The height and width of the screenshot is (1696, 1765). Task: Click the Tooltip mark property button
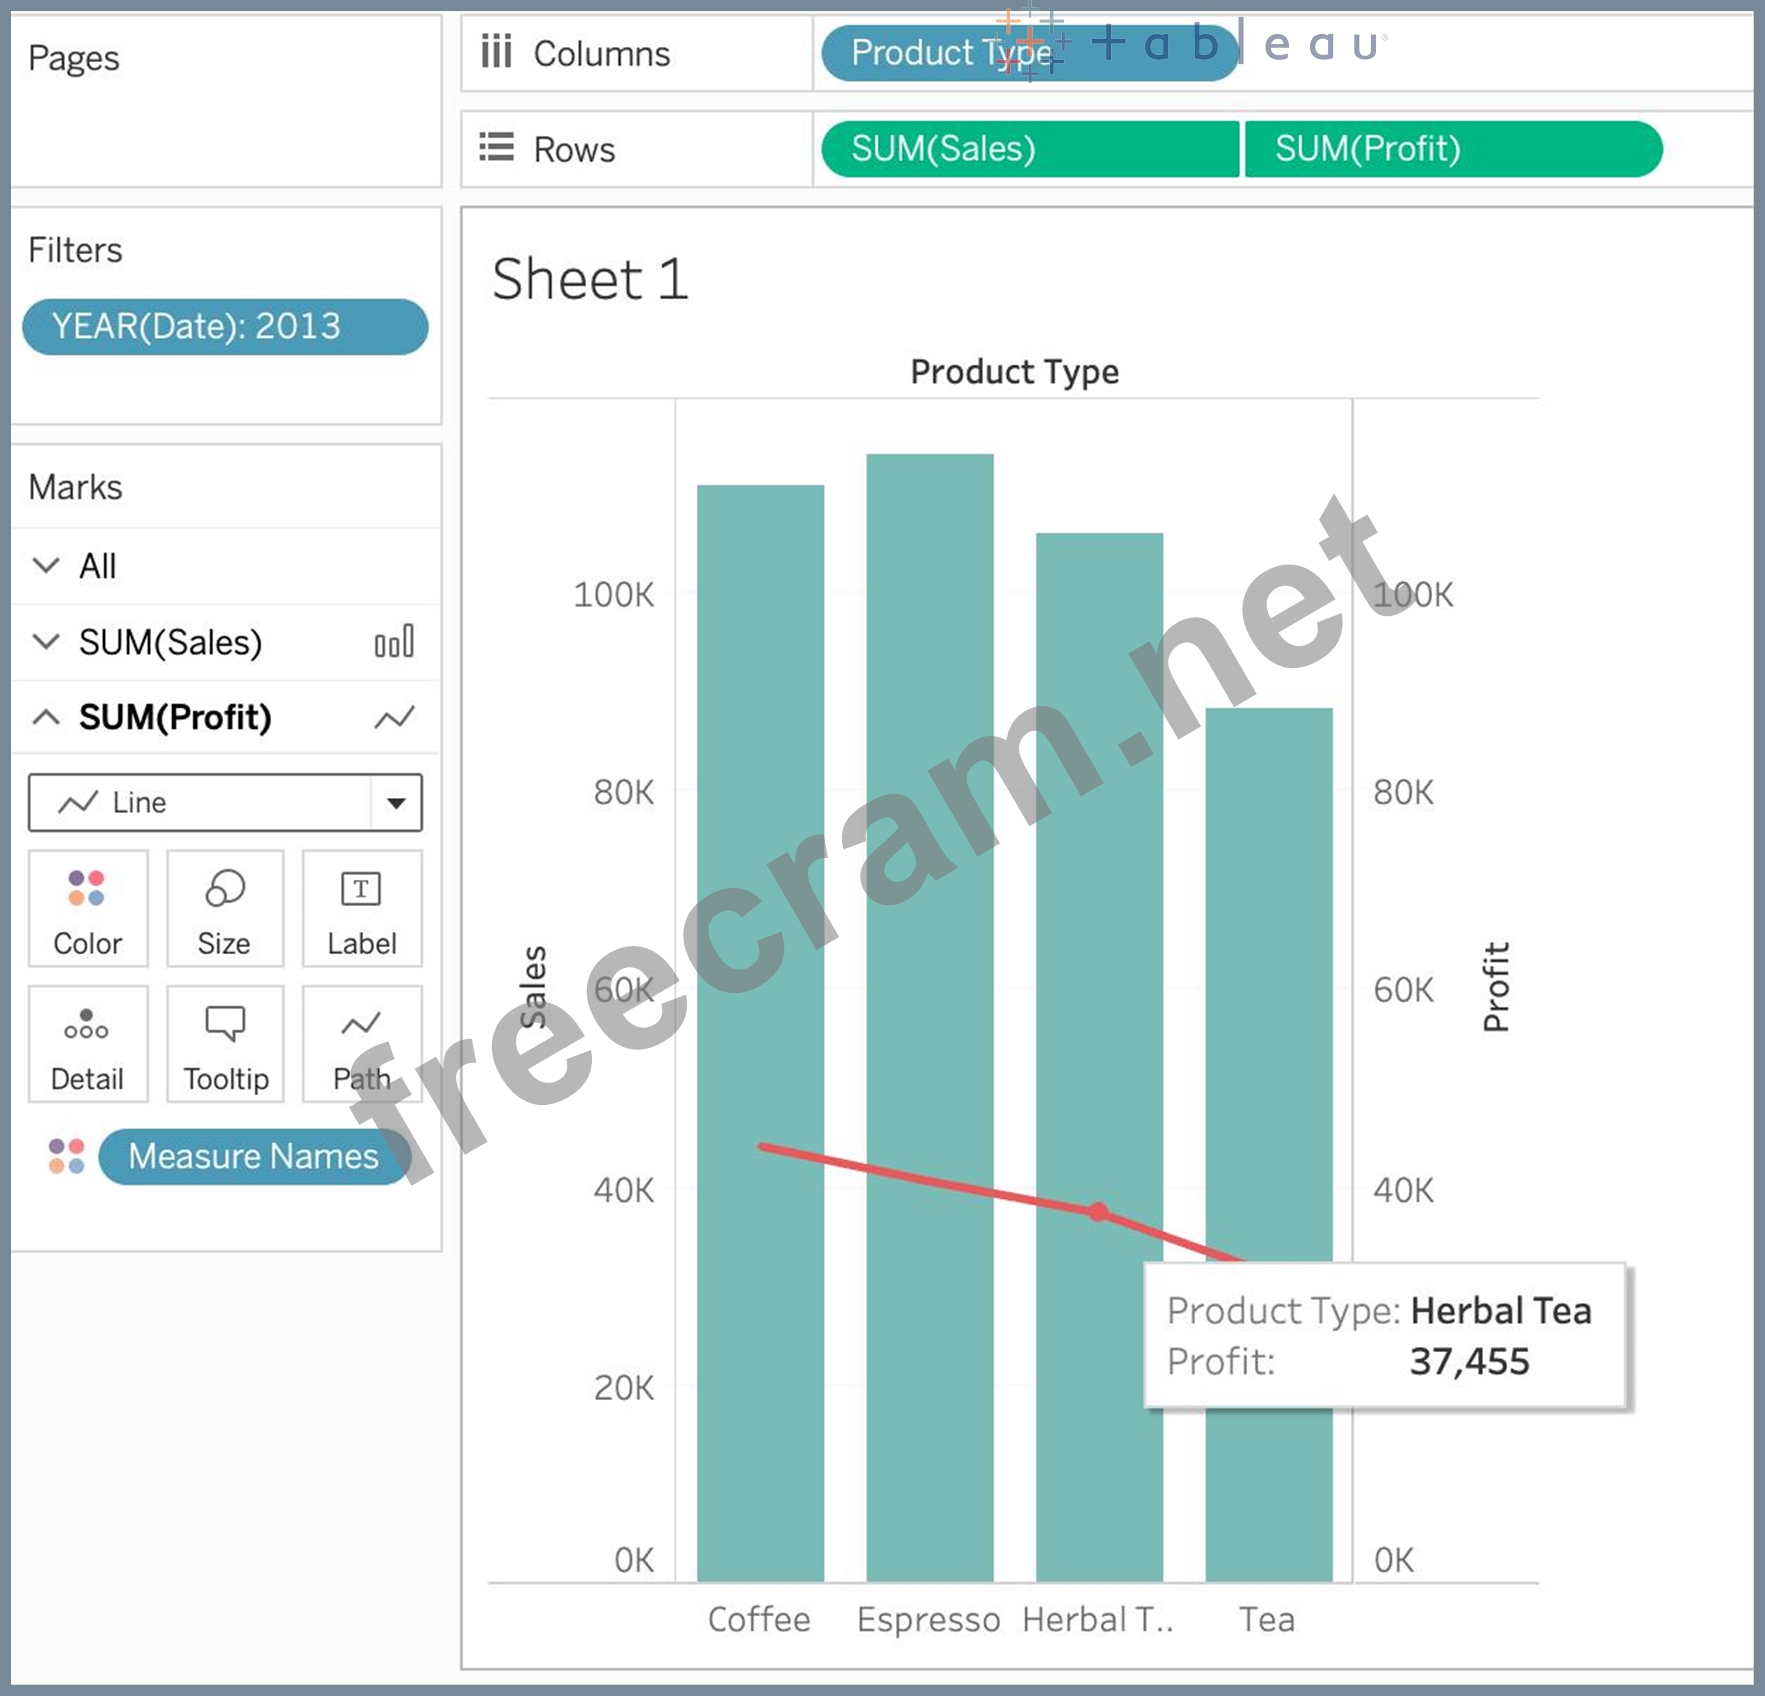(225, 1044)
